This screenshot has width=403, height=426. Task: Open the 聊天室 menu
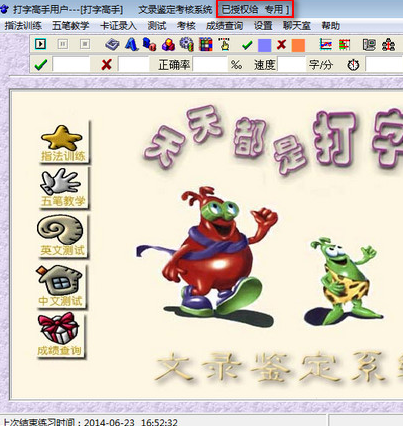click(x=297, y=26)
